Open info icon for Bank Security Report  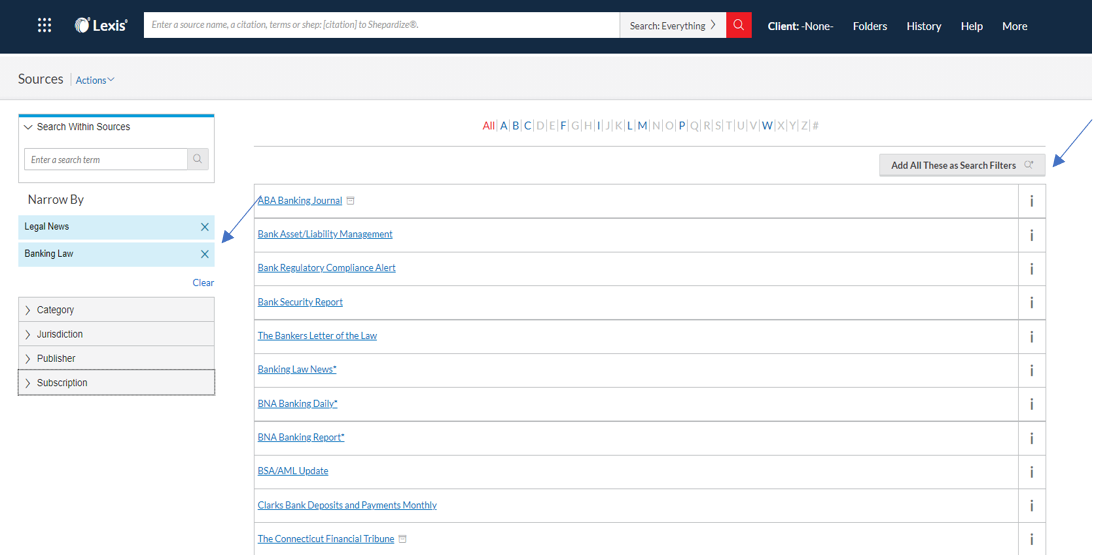(x=1032, y=303)
